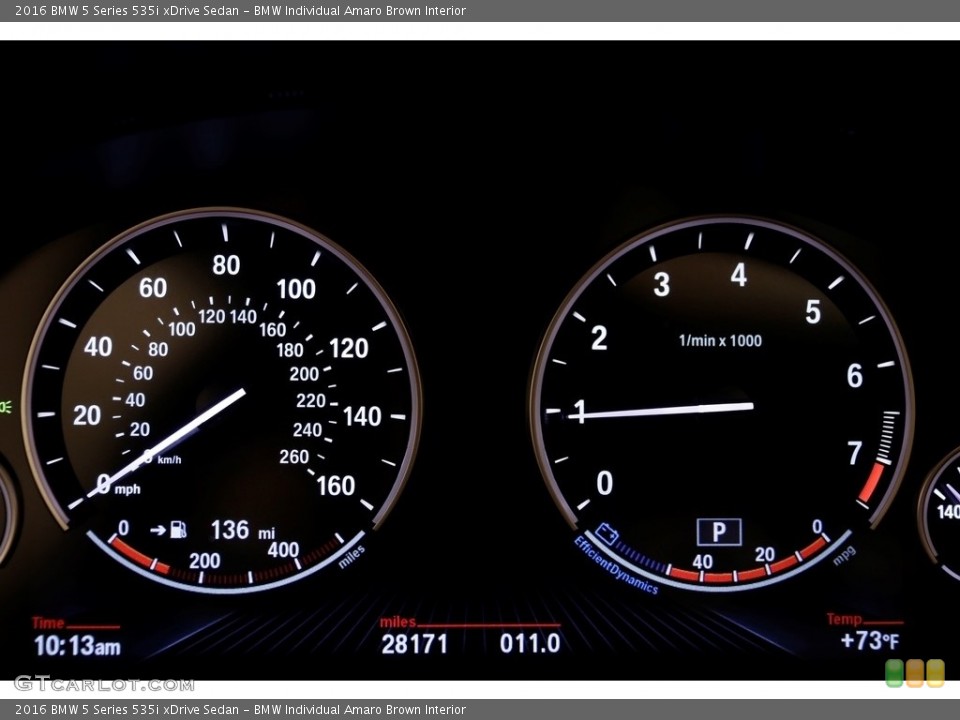Click the 40 mark on mpg scale
The height and width of the screenshot is (720, 960).
702,561
